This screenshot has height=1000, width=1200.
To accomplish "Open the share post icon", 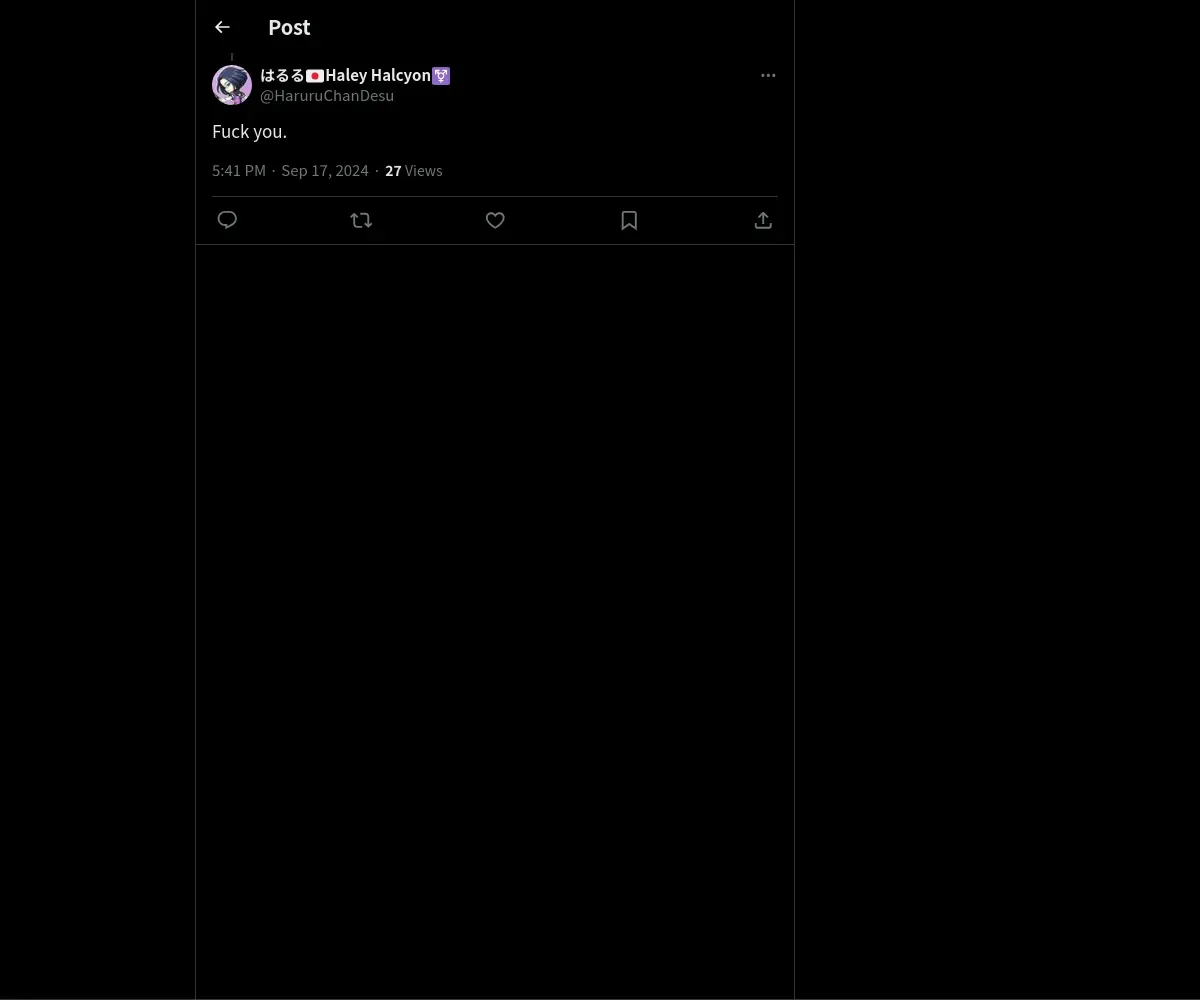I will [763, 220].
